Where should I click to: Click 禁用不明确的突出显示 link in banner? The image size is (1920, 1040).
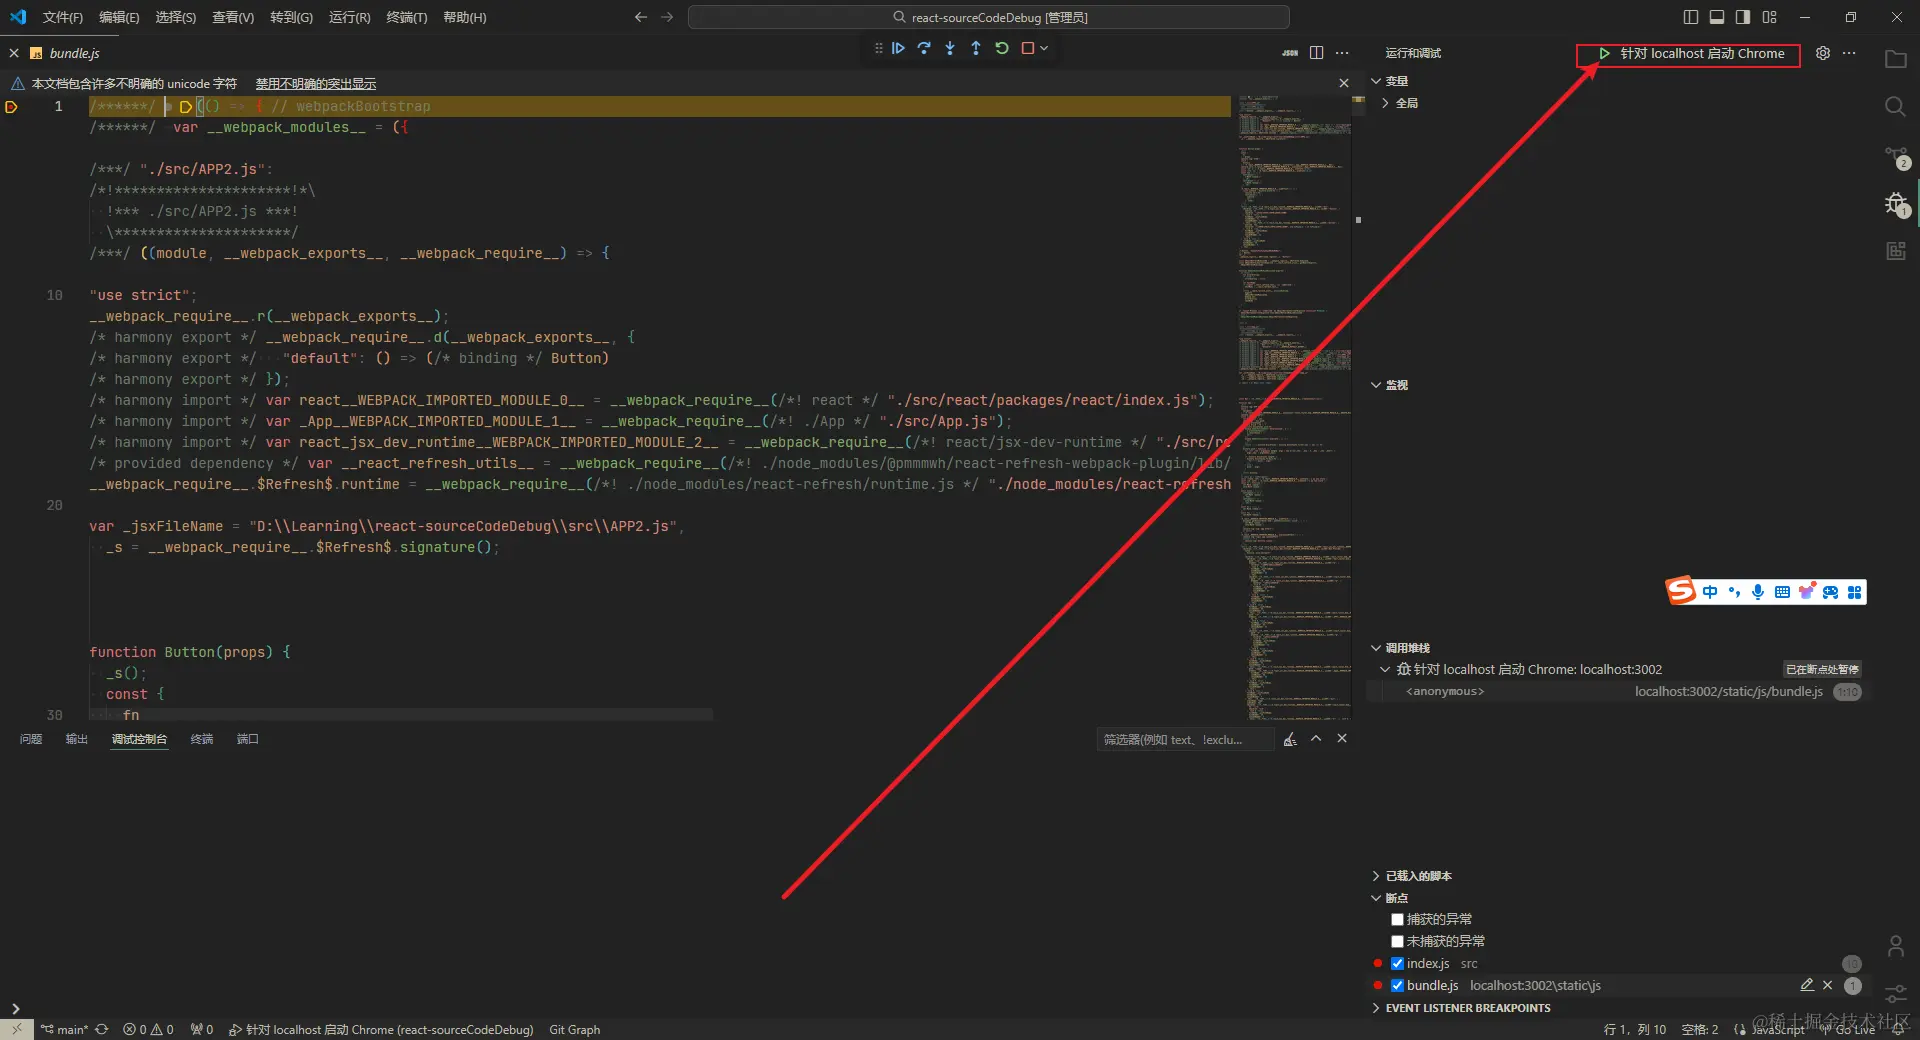316,84
